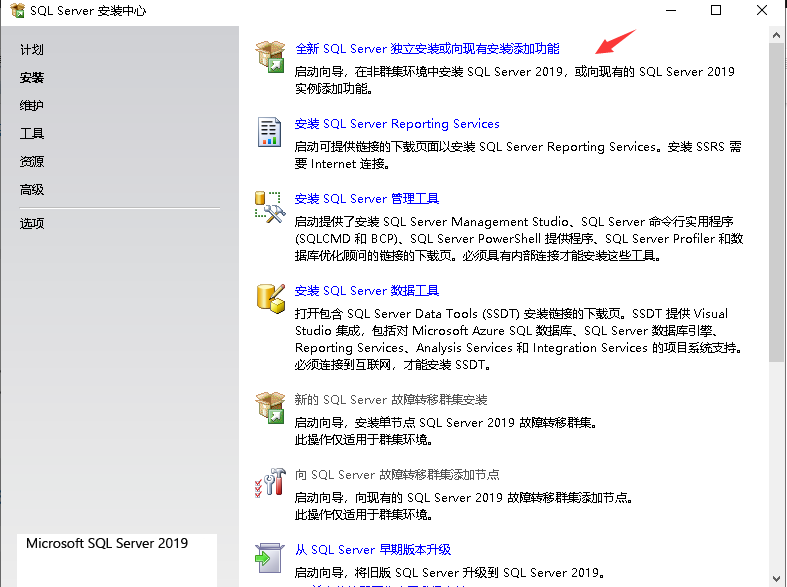Select 安装 in the left navigation
Viewport: 787px width, 587px height.
pyautogui.click(x=32, y=78)
